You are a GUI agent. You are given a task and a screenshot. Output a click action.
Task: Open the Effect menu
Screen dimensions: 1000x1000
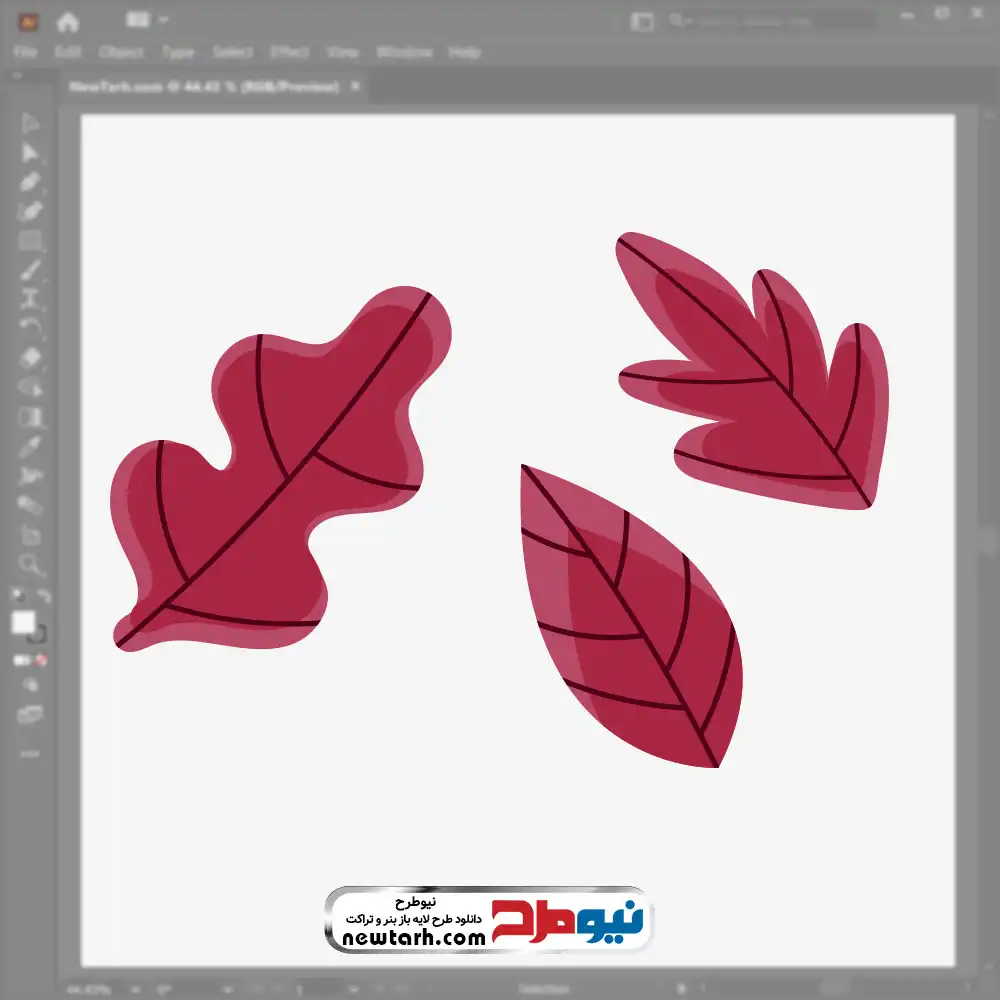coord(290,52)
